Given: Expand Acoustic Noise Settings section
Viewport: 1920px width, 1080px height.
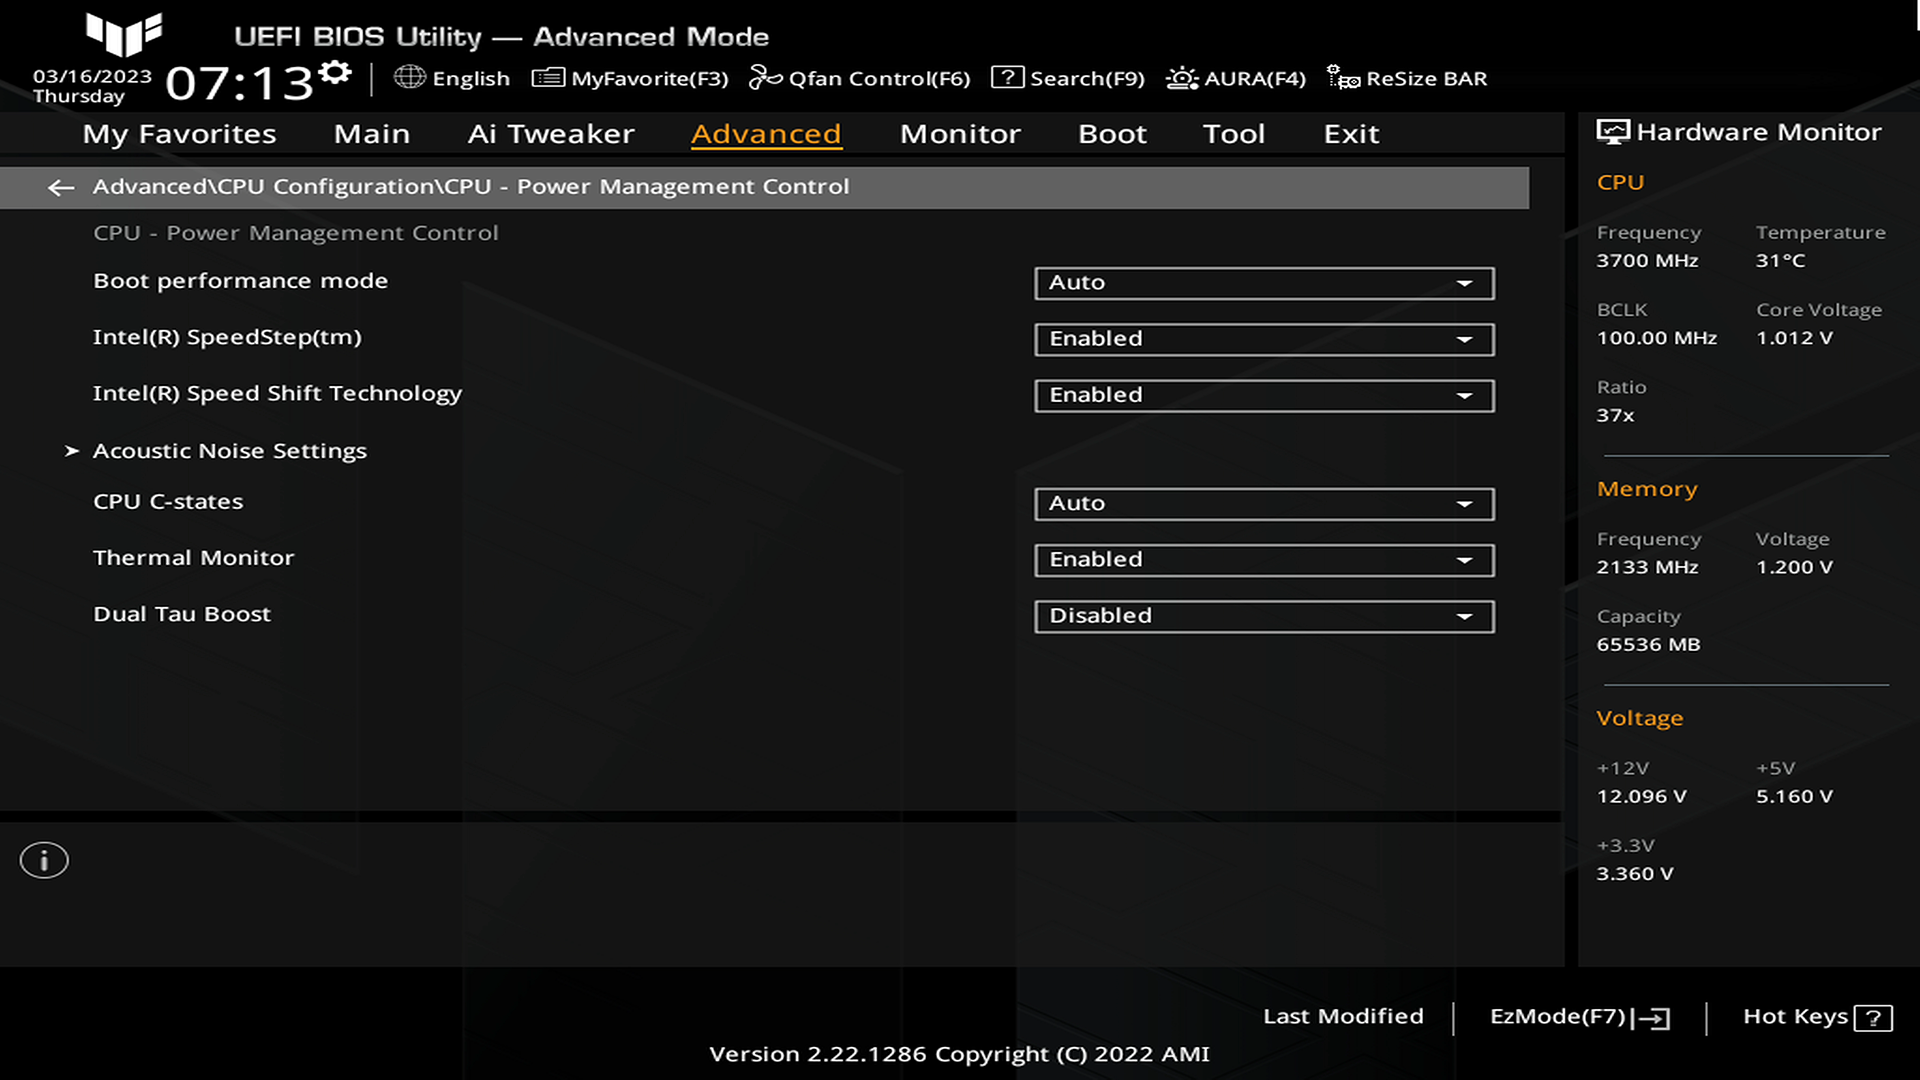Looking at the screenshot, I should tap(228, 450).
